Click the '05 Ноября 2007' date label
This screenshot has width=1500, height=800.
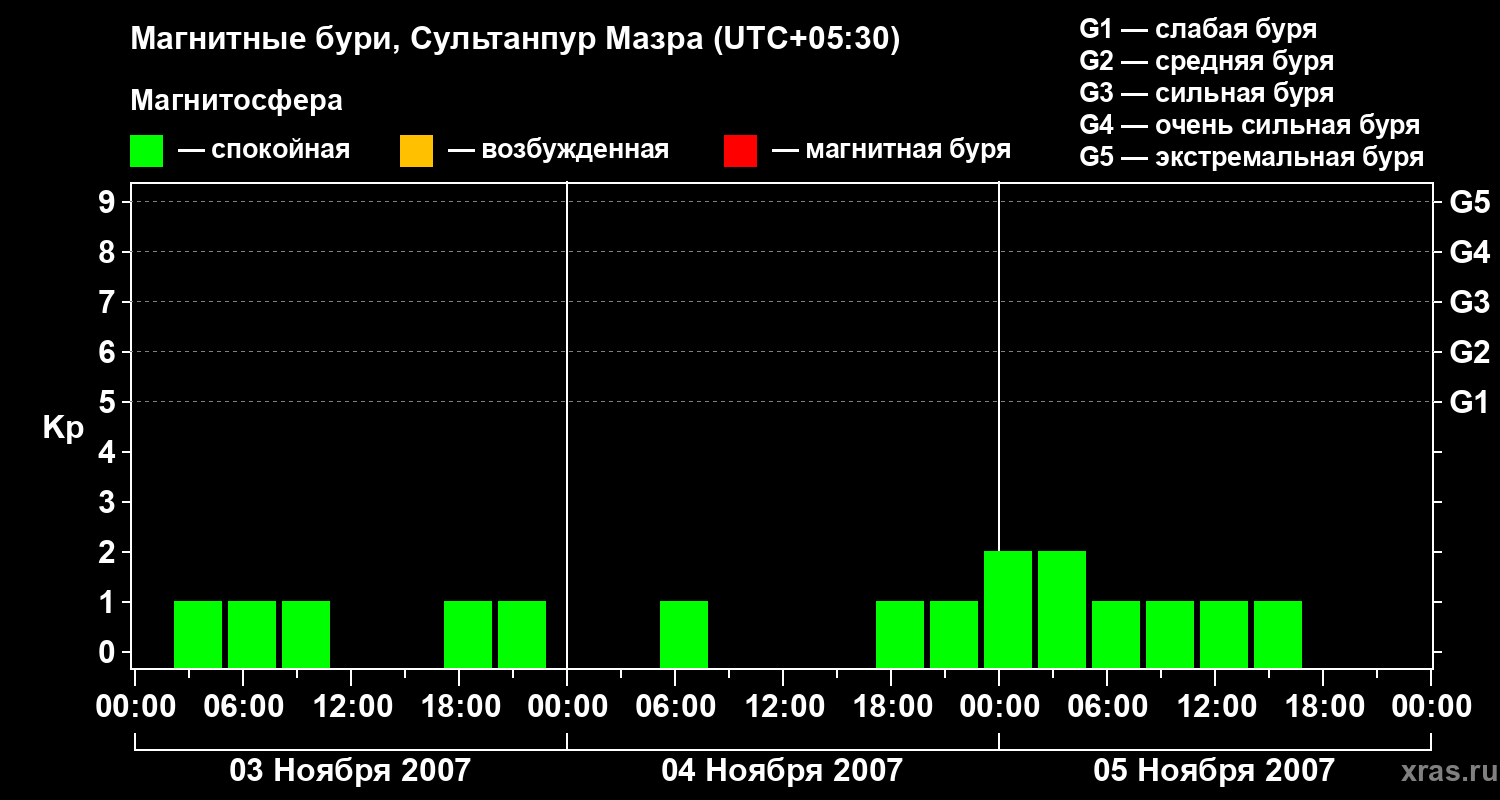pos(1214,770)
